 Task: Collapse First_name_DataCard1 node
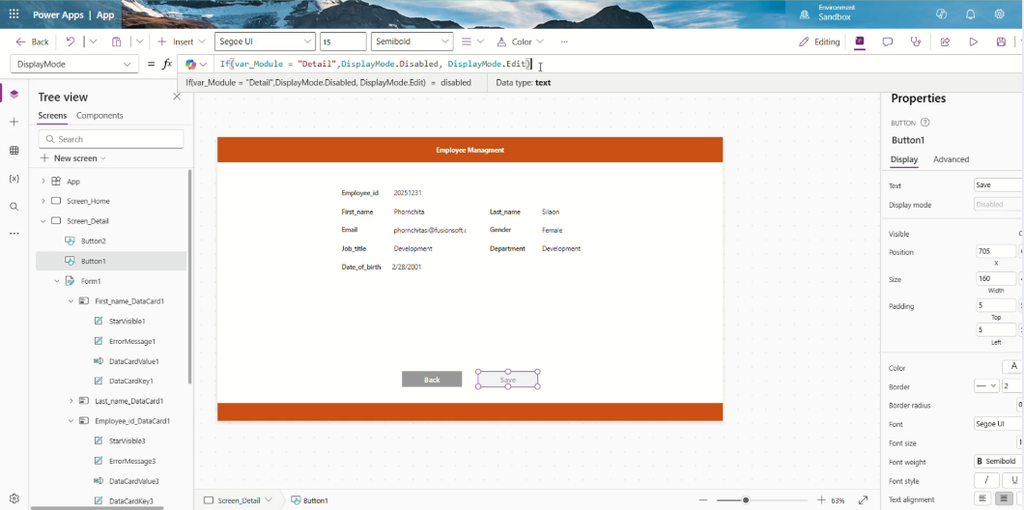(71, 302)
